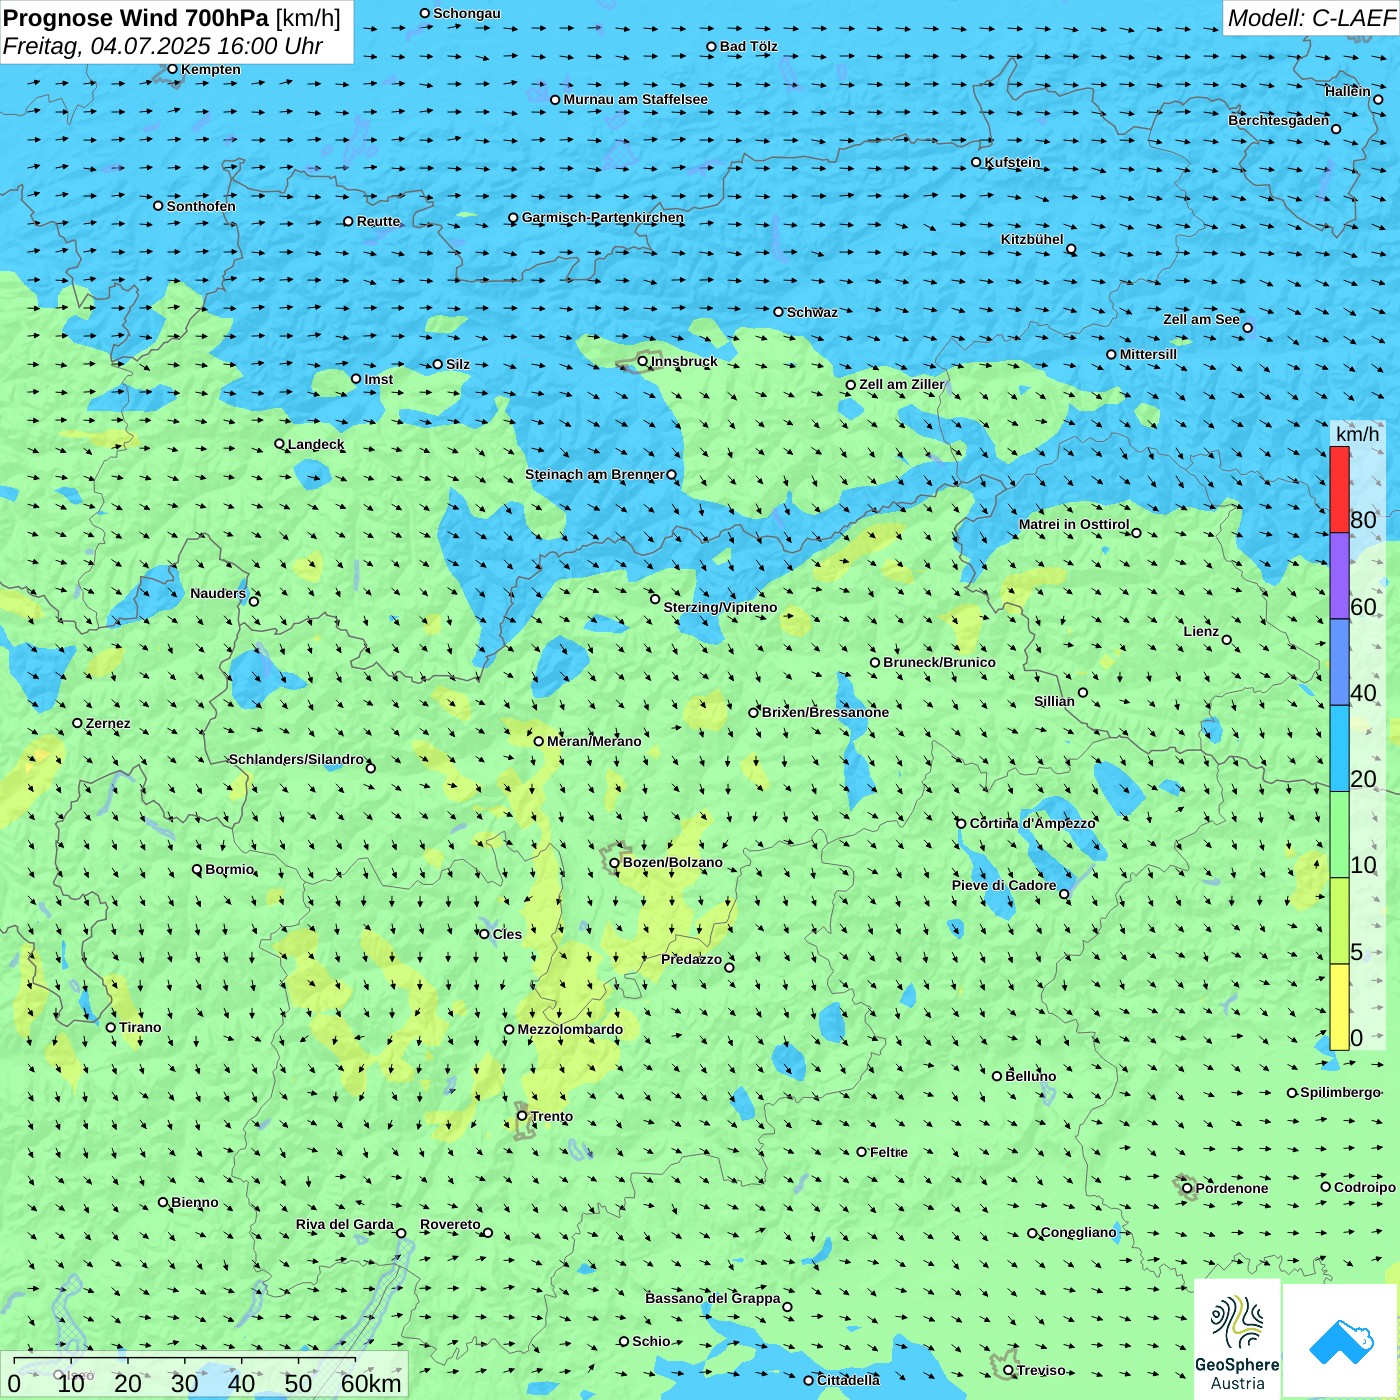Click the Nauders location label
Screen dimensions: 1400x1400
tap(218, 593)
